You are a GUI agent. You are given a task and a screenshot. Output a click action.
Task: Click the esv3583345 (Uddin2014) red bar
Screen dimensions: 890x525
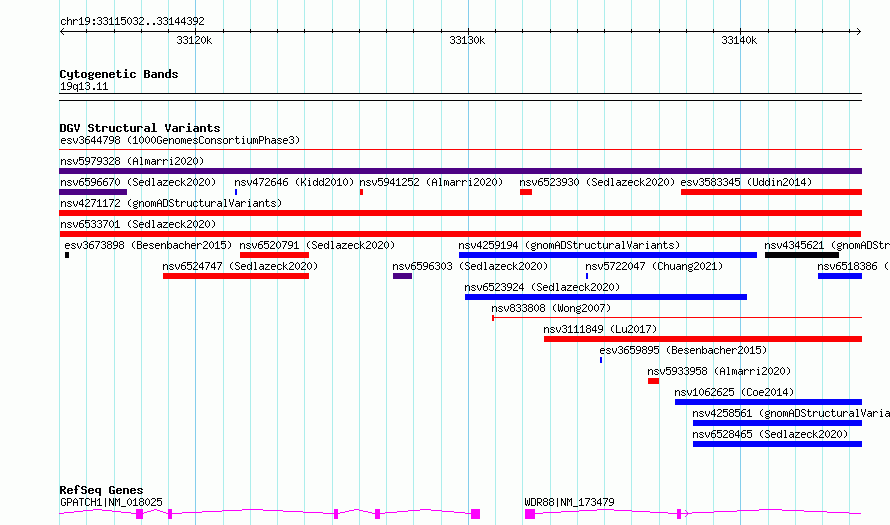pyautogui.click(x=771, y=192)
